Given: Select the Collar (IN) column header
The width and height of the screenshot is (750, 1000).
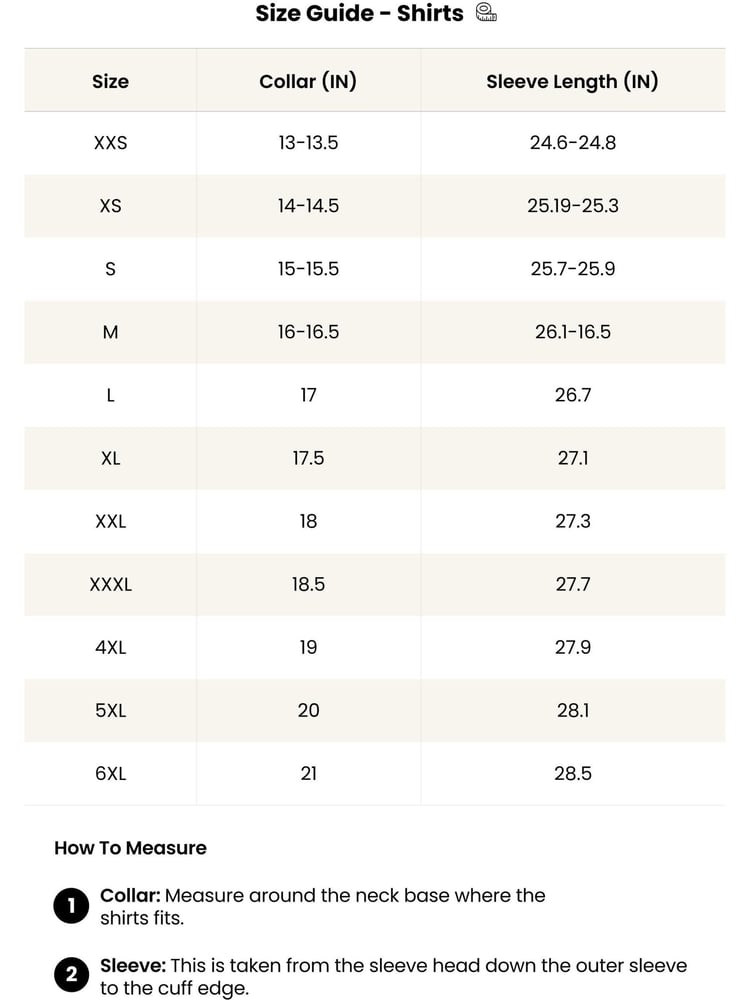Looking at the screenshot, I should pos(308,82).
